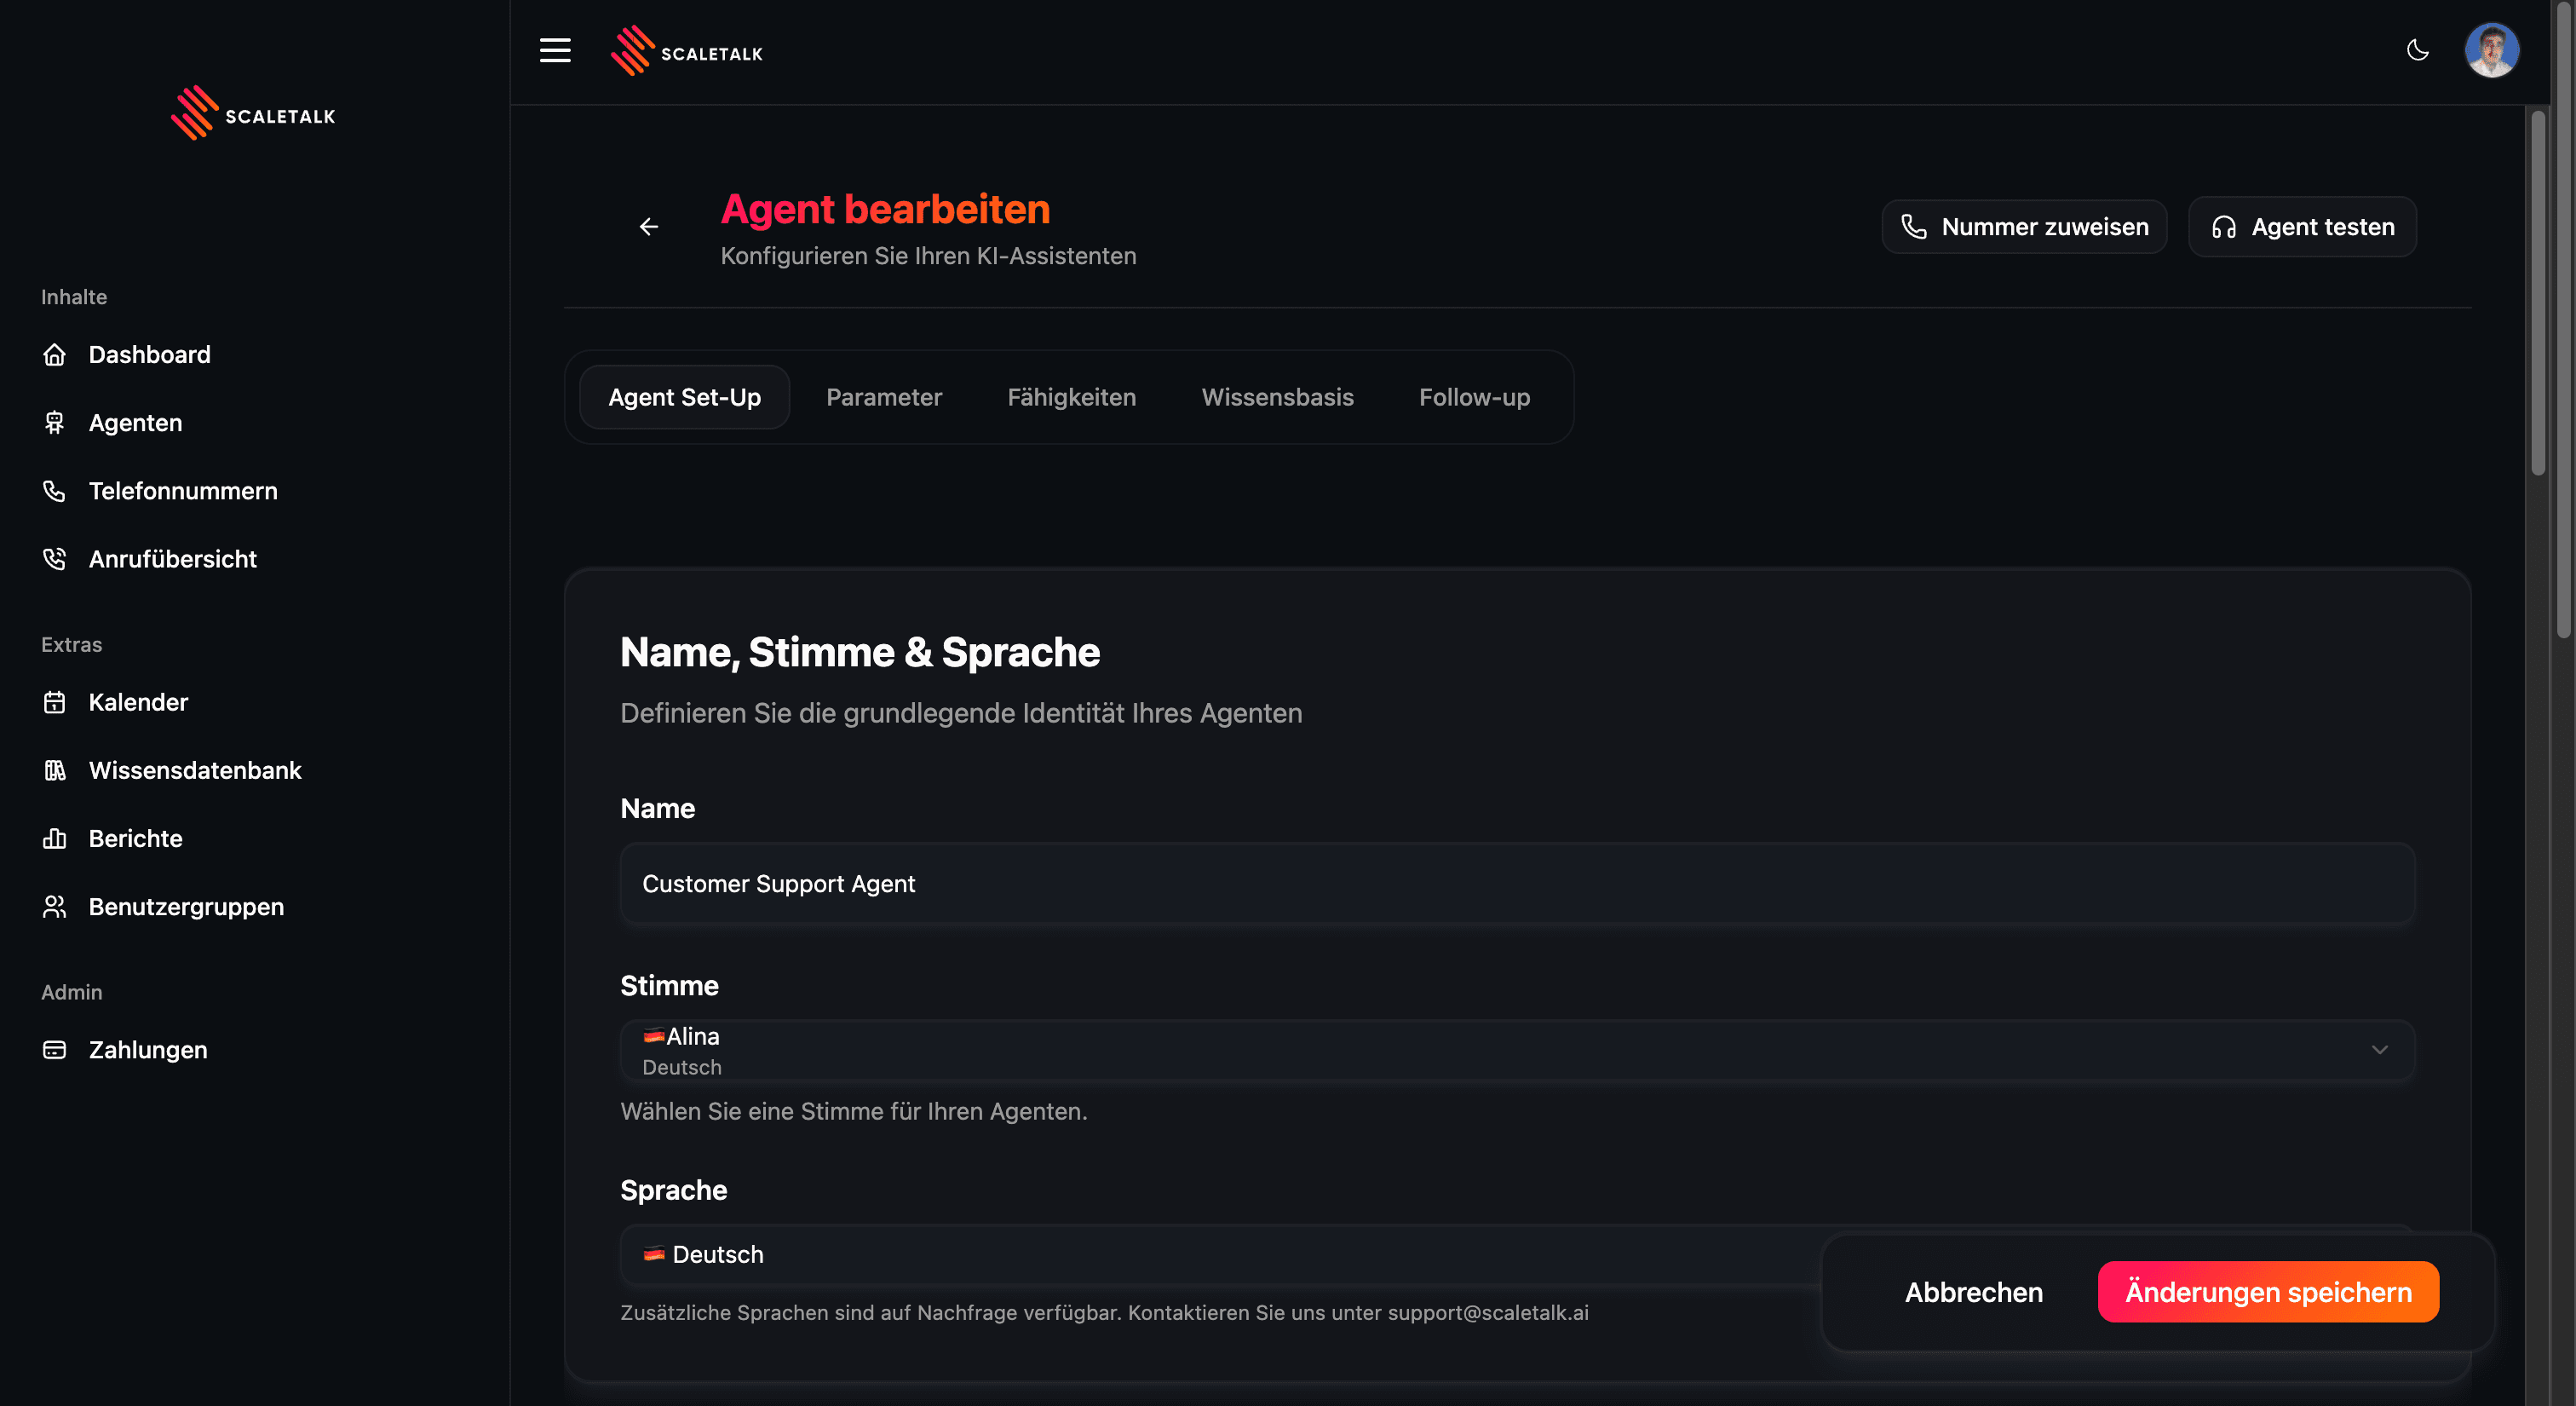Open Anrufübersicht call overview
This screenshot has width=2576, height=1406.
pyautogui.click(x=172, y=559)
